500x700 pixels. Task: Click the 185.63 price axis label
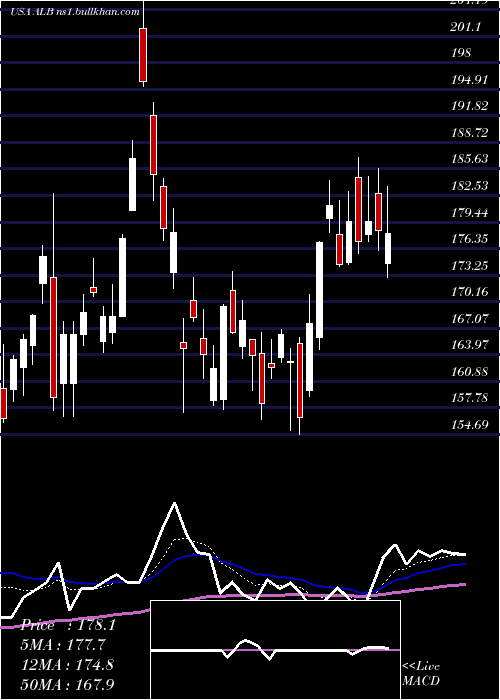(471, 159)
